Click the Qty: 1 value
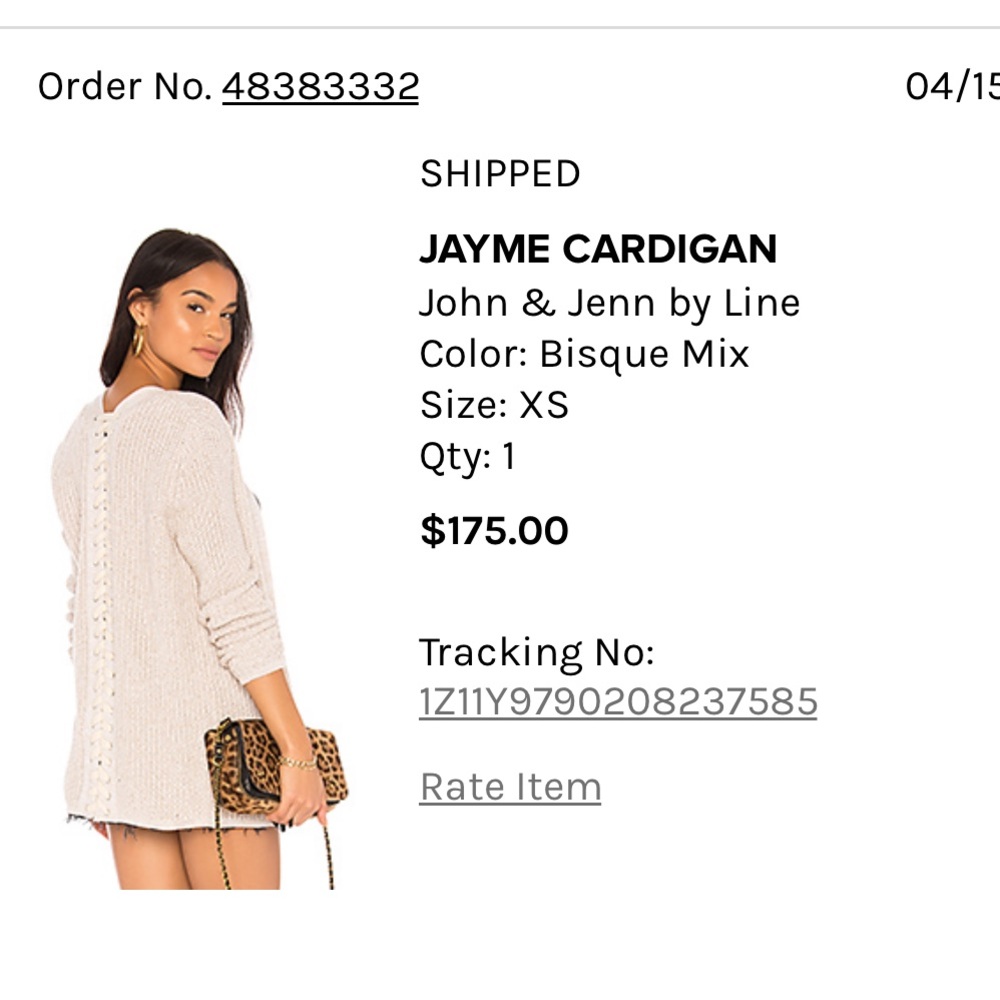Viewport: 1000px width, 1000px height. click(x=465, y=456)
